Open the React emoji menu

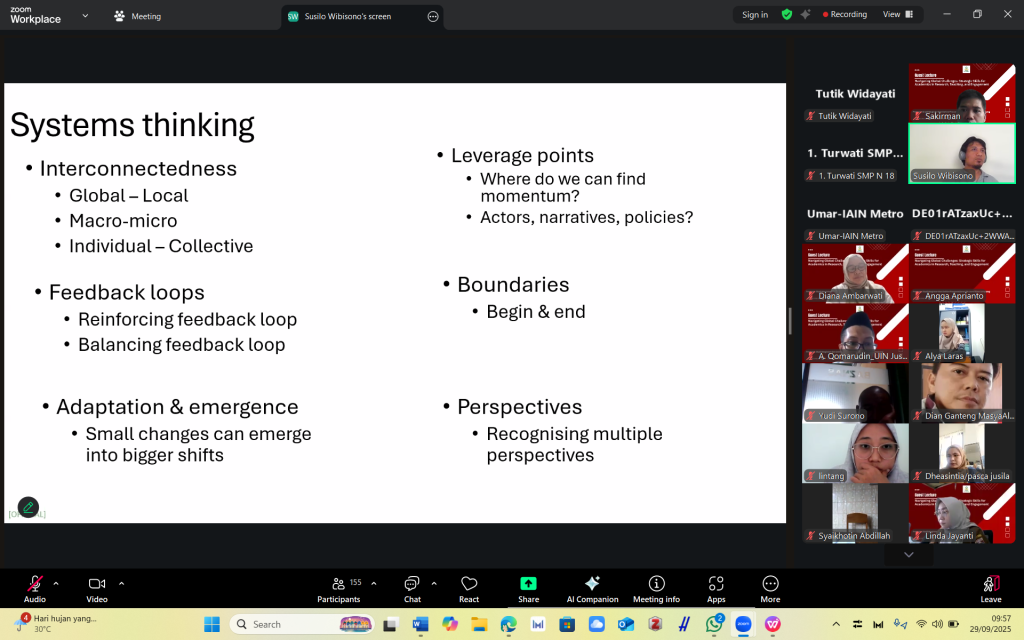click(x=469, y=588)
